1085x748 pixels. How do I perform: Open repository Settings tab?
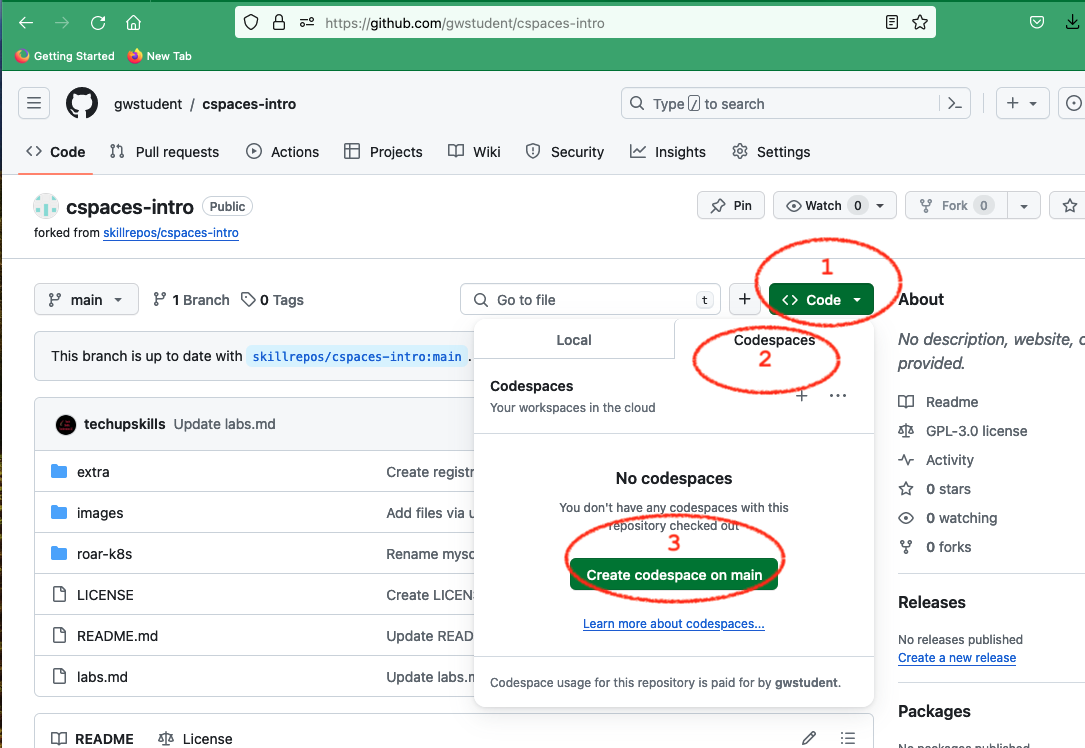click(x=771, y=152)
